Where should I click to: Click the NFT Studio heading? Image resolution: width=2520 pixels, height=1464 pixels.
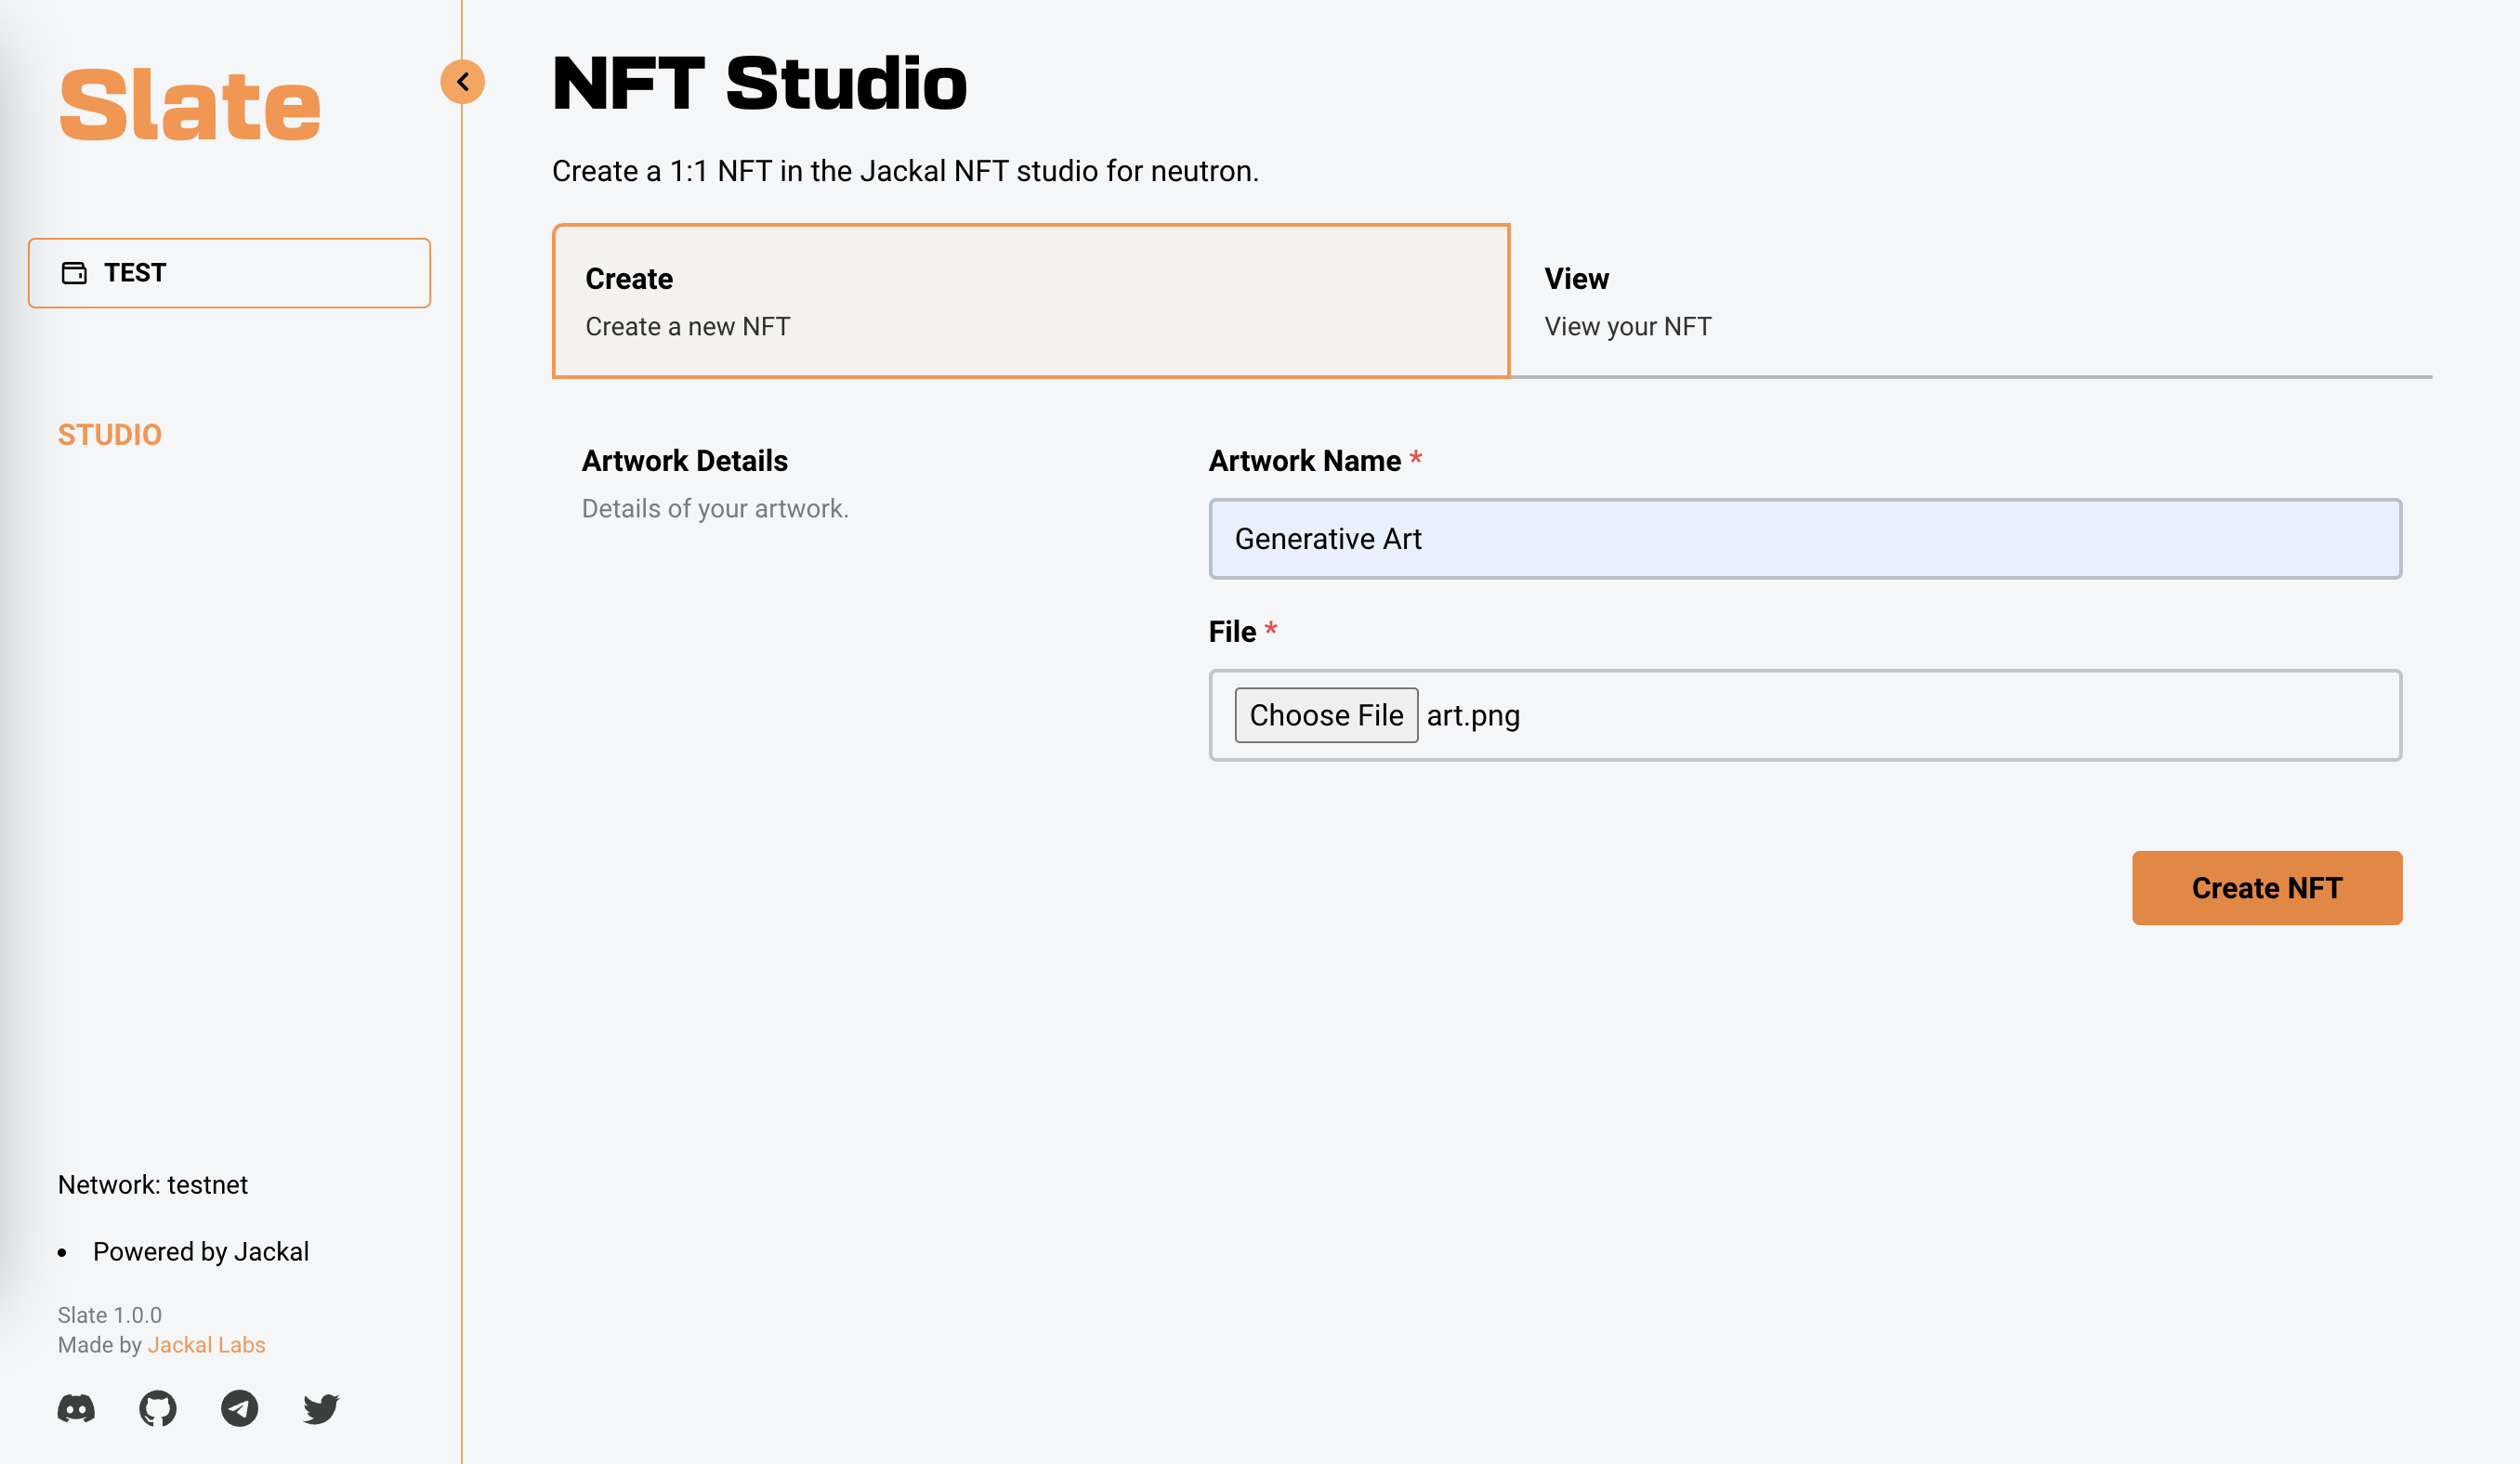[760, 83]
